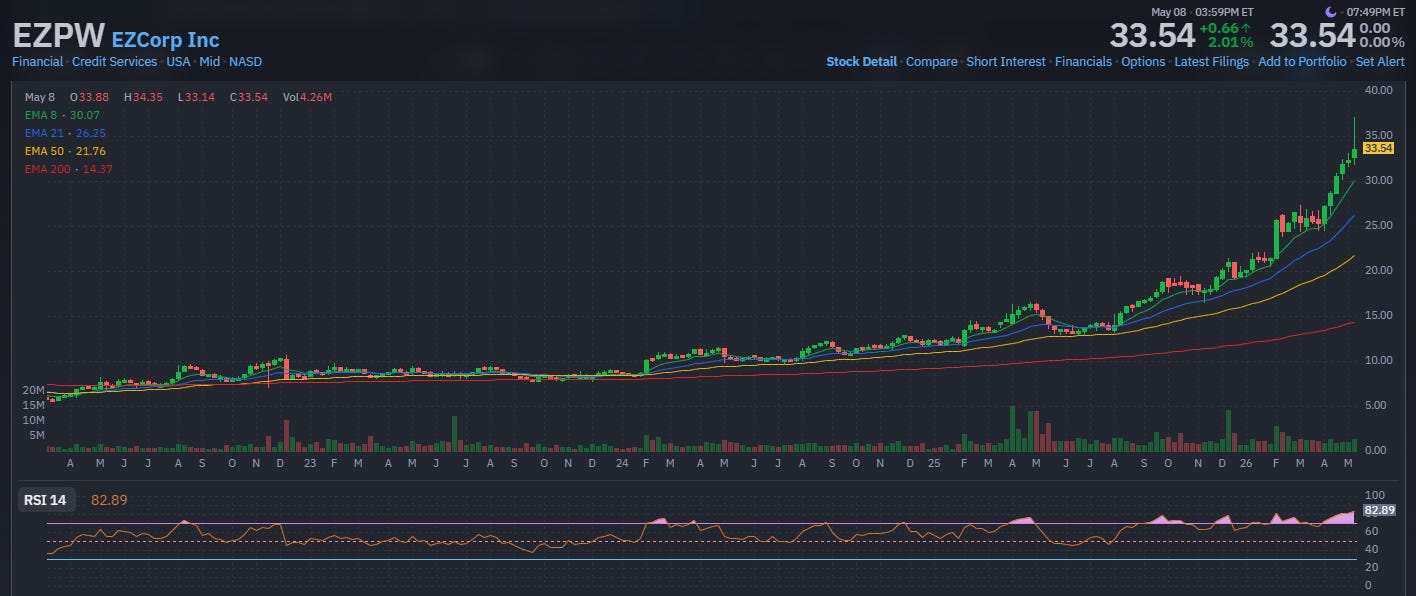The height and width of the screenshot is (596, 1416).
Task: Click the EMA 50 legend entry
Action: click(x=65, y=151)
